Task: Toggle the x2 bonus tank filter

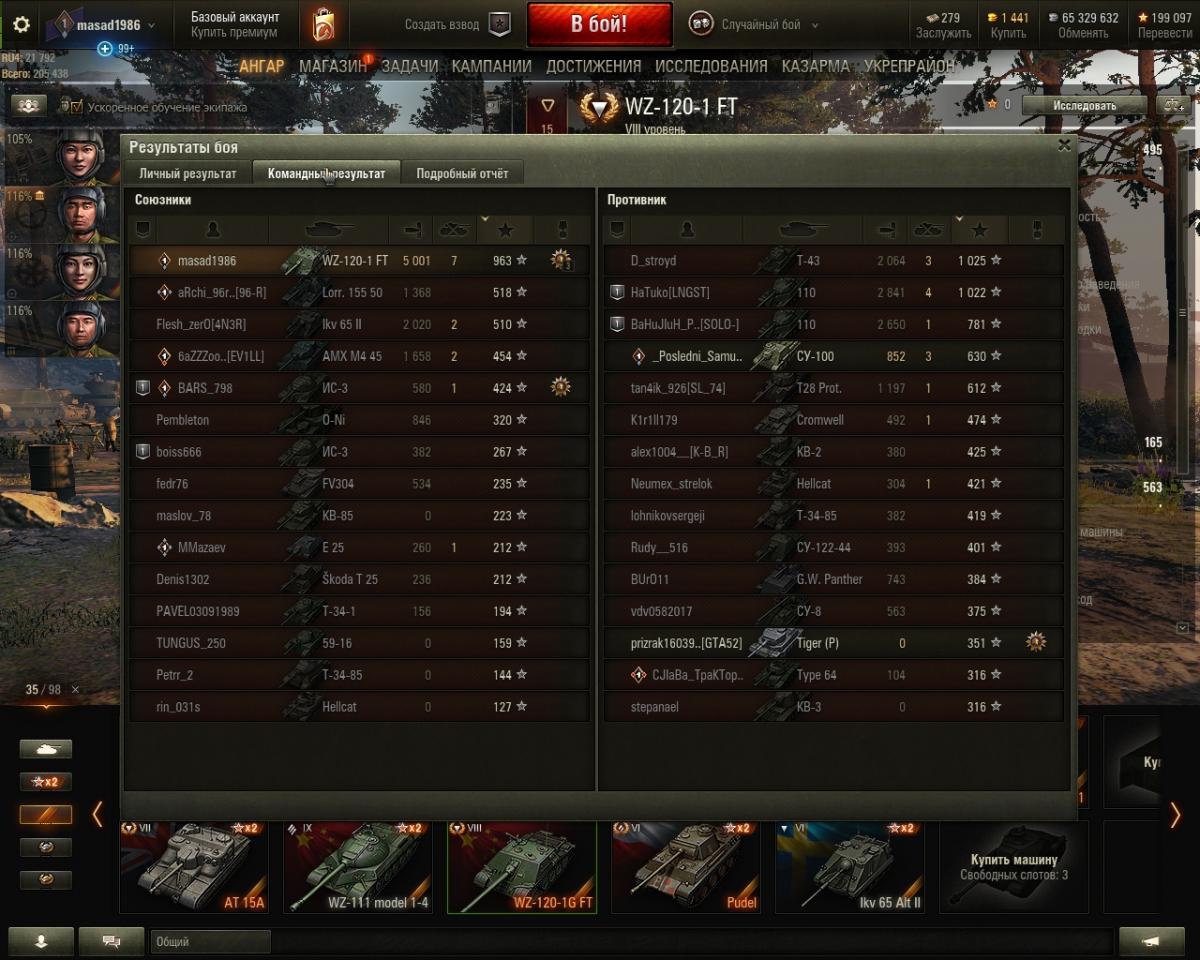Action: tap(46, 782)
